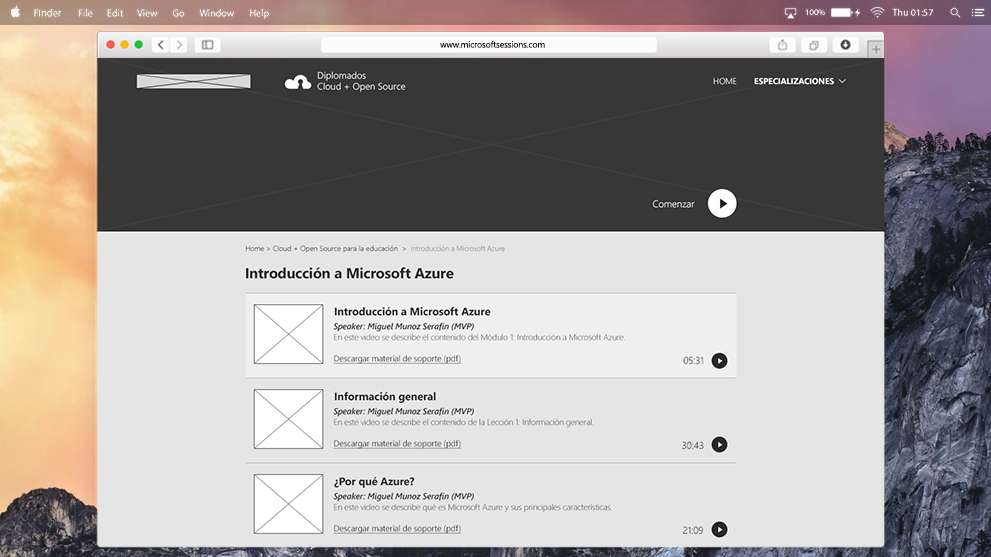The width and height of the screenshot is (991, 557).
Task: Click the microsoftsessions.com address bar
Action: (489, 45)
